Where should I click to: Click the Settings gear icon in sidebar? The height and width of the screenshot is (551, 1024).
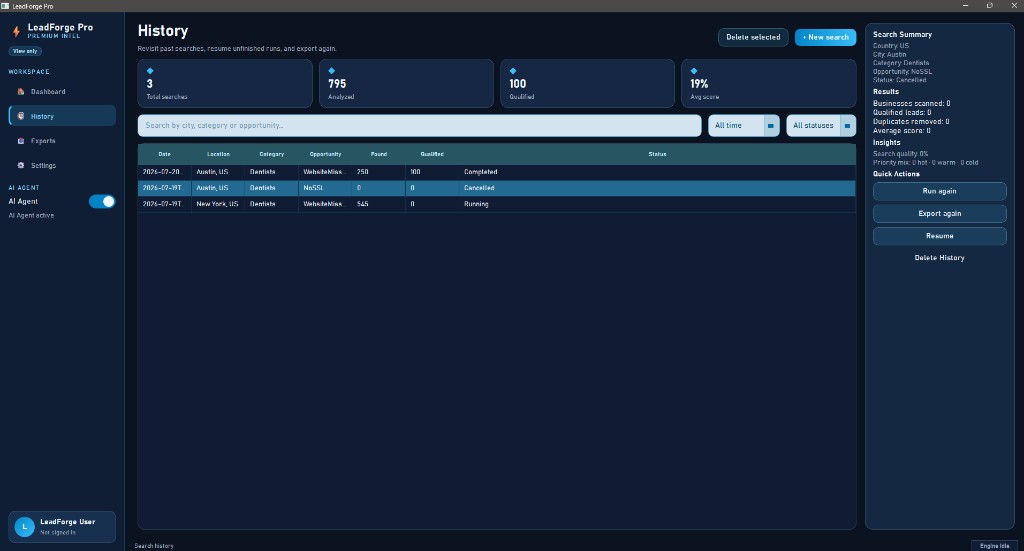21,165
